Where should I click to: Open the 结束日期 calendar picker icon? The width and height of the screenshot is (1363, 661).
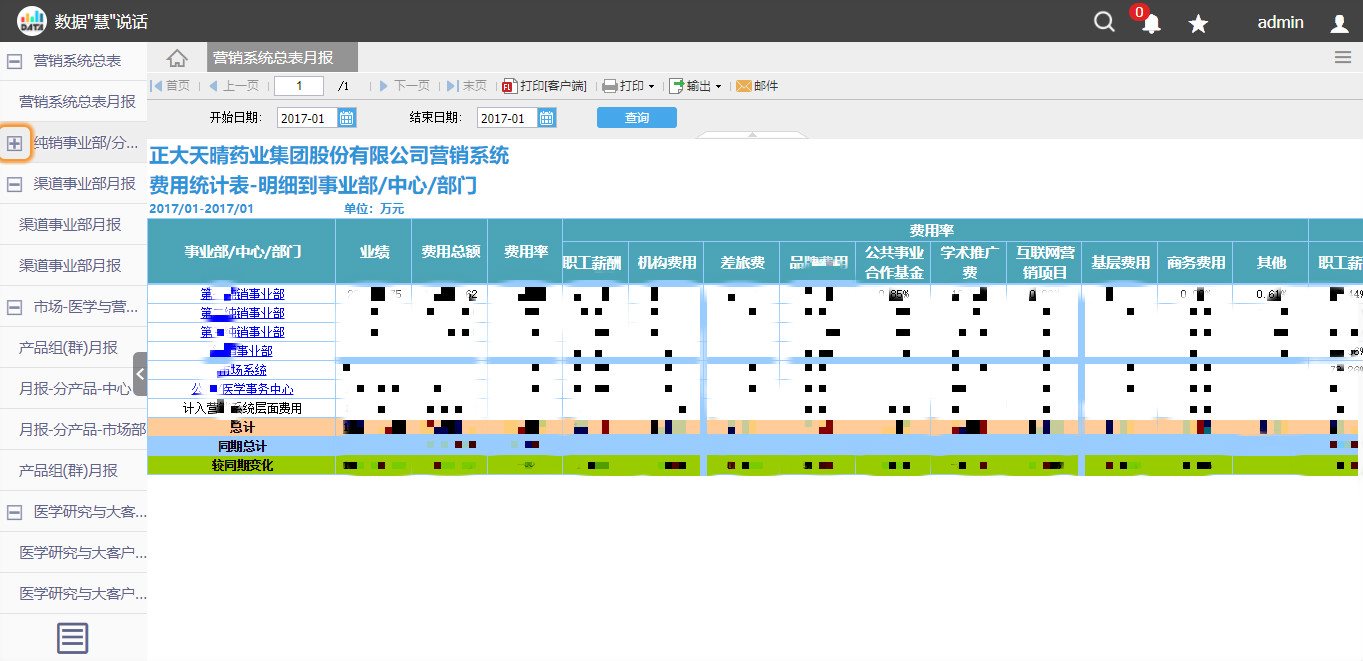pyautogui.click(x=547, y=118)
